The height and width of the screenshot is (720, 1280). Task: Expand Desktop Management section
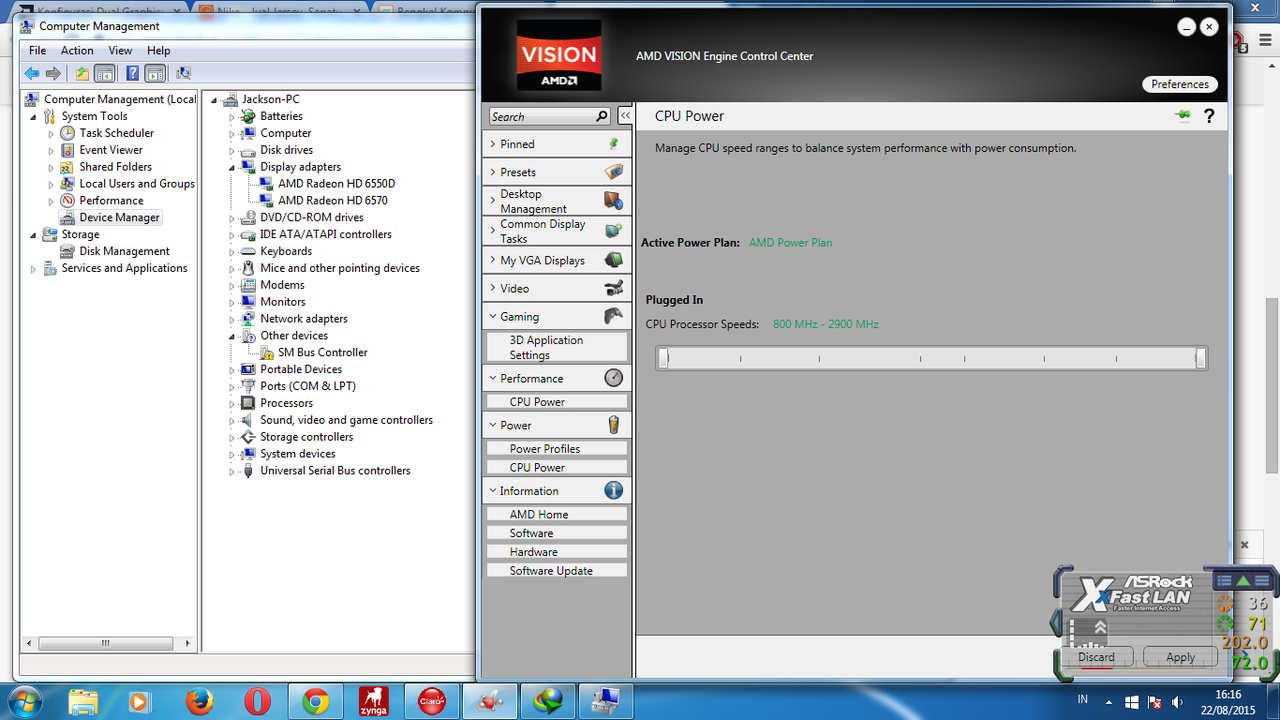point(557,201)
